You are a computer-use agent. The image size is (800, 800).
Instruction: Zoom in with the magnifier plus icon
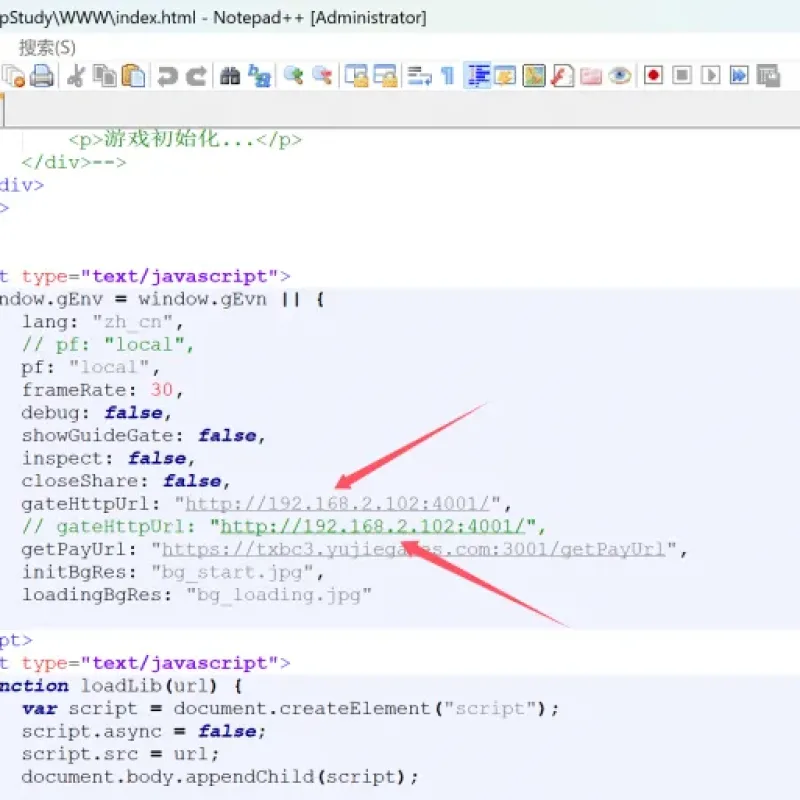tap(293, 76)
